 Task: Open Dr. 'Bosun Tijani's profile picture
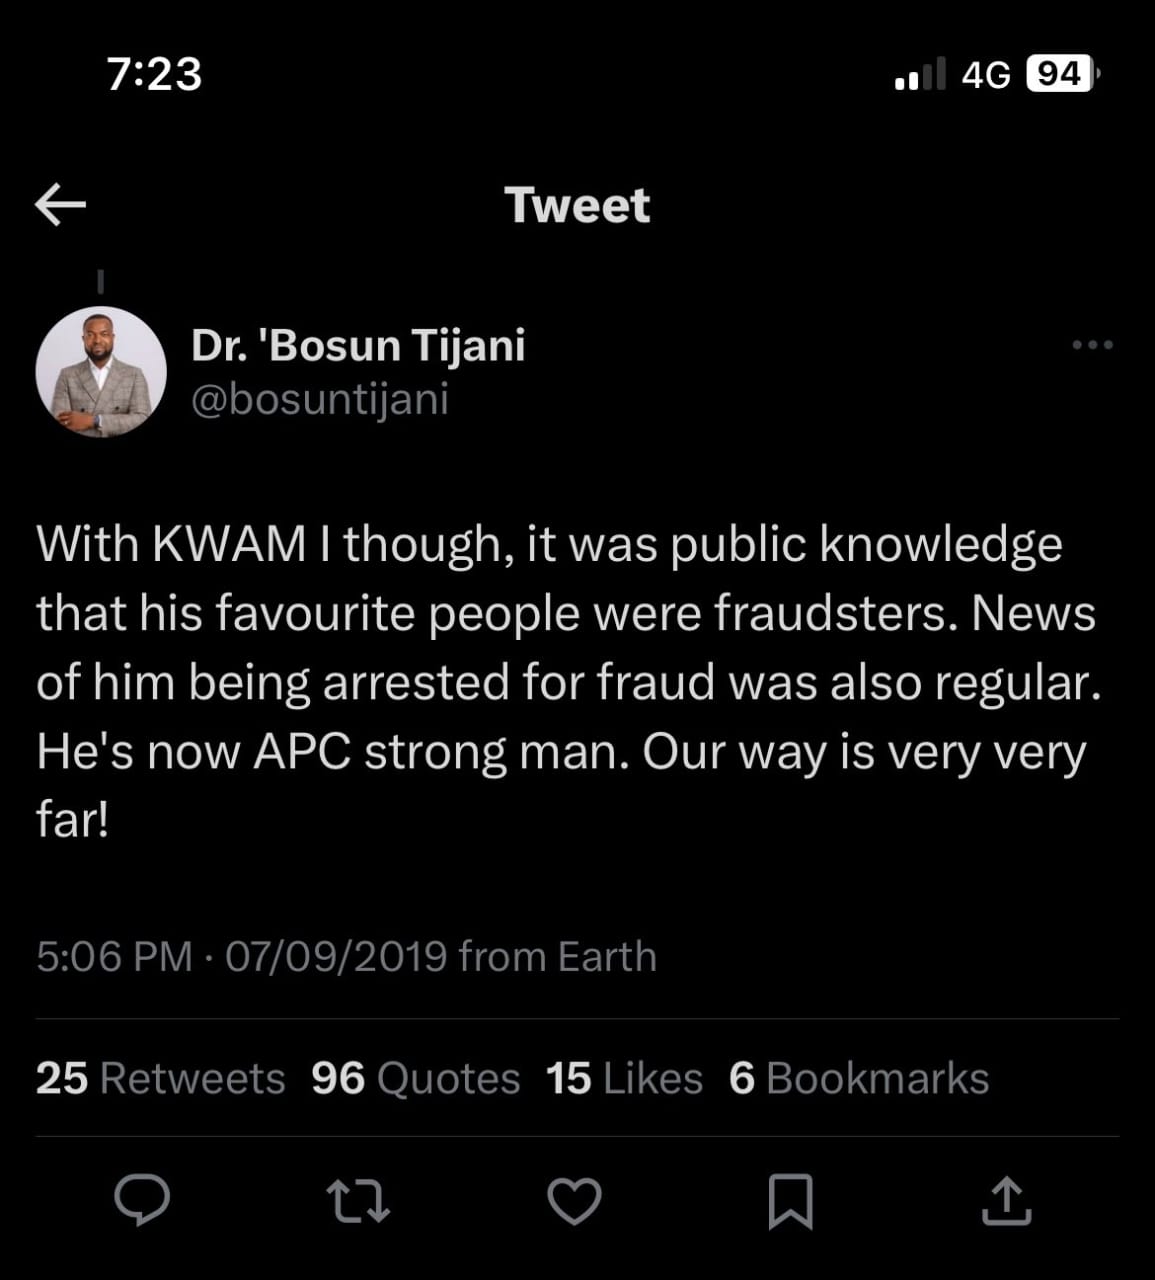tap(101, 372)
